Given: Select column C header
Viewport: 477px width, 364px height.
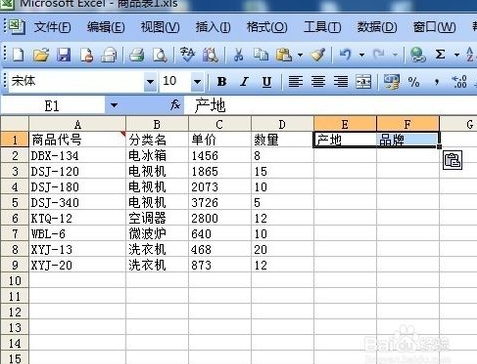Looking at the screenshot, I should pyautogui.click(x=220, y=124).
